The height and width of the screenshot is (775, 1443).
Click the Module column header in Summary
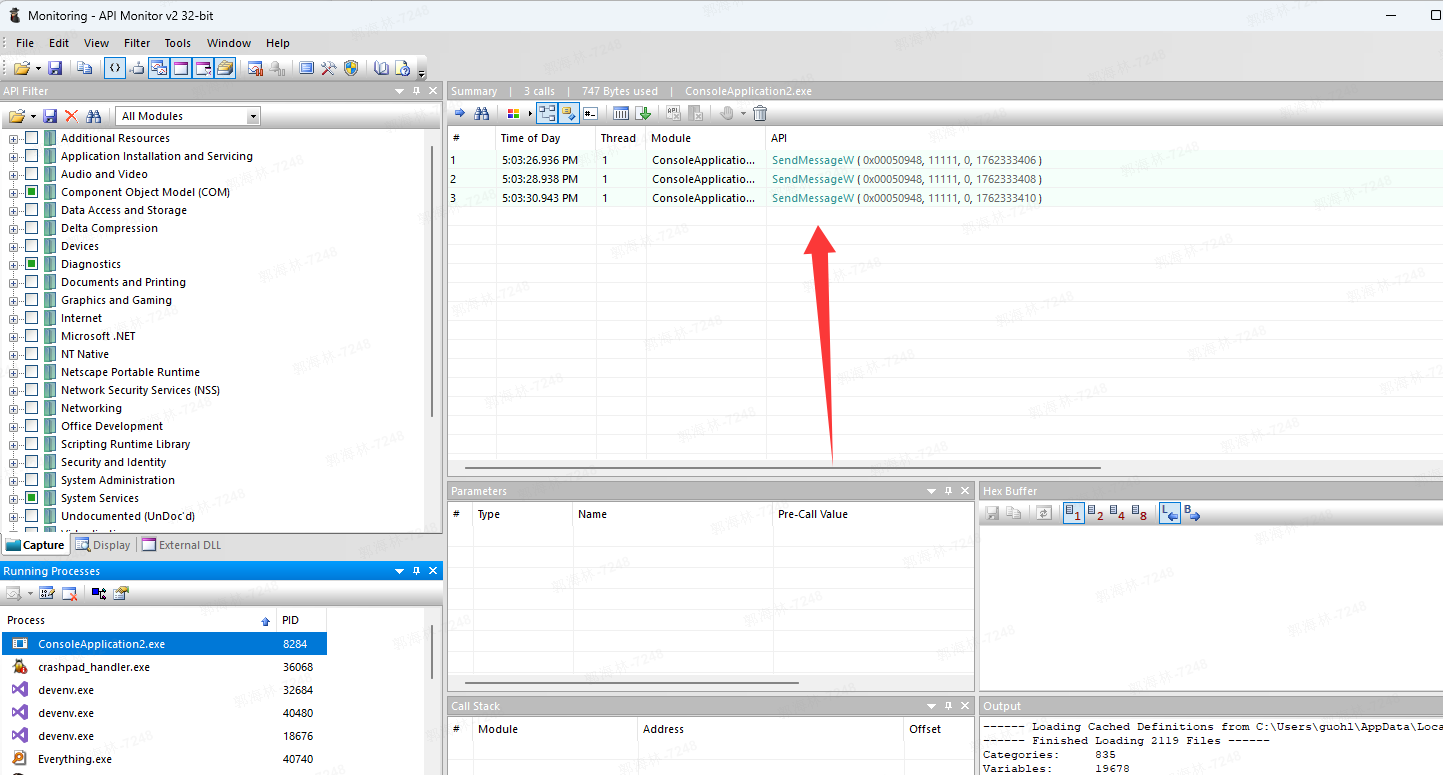pos(706,138)
